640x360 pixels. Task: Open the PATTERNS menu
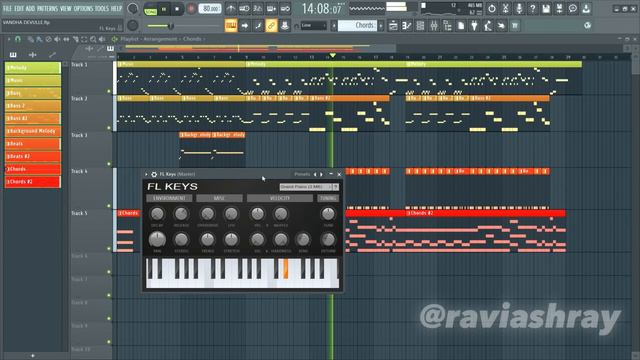pos(47,8)
